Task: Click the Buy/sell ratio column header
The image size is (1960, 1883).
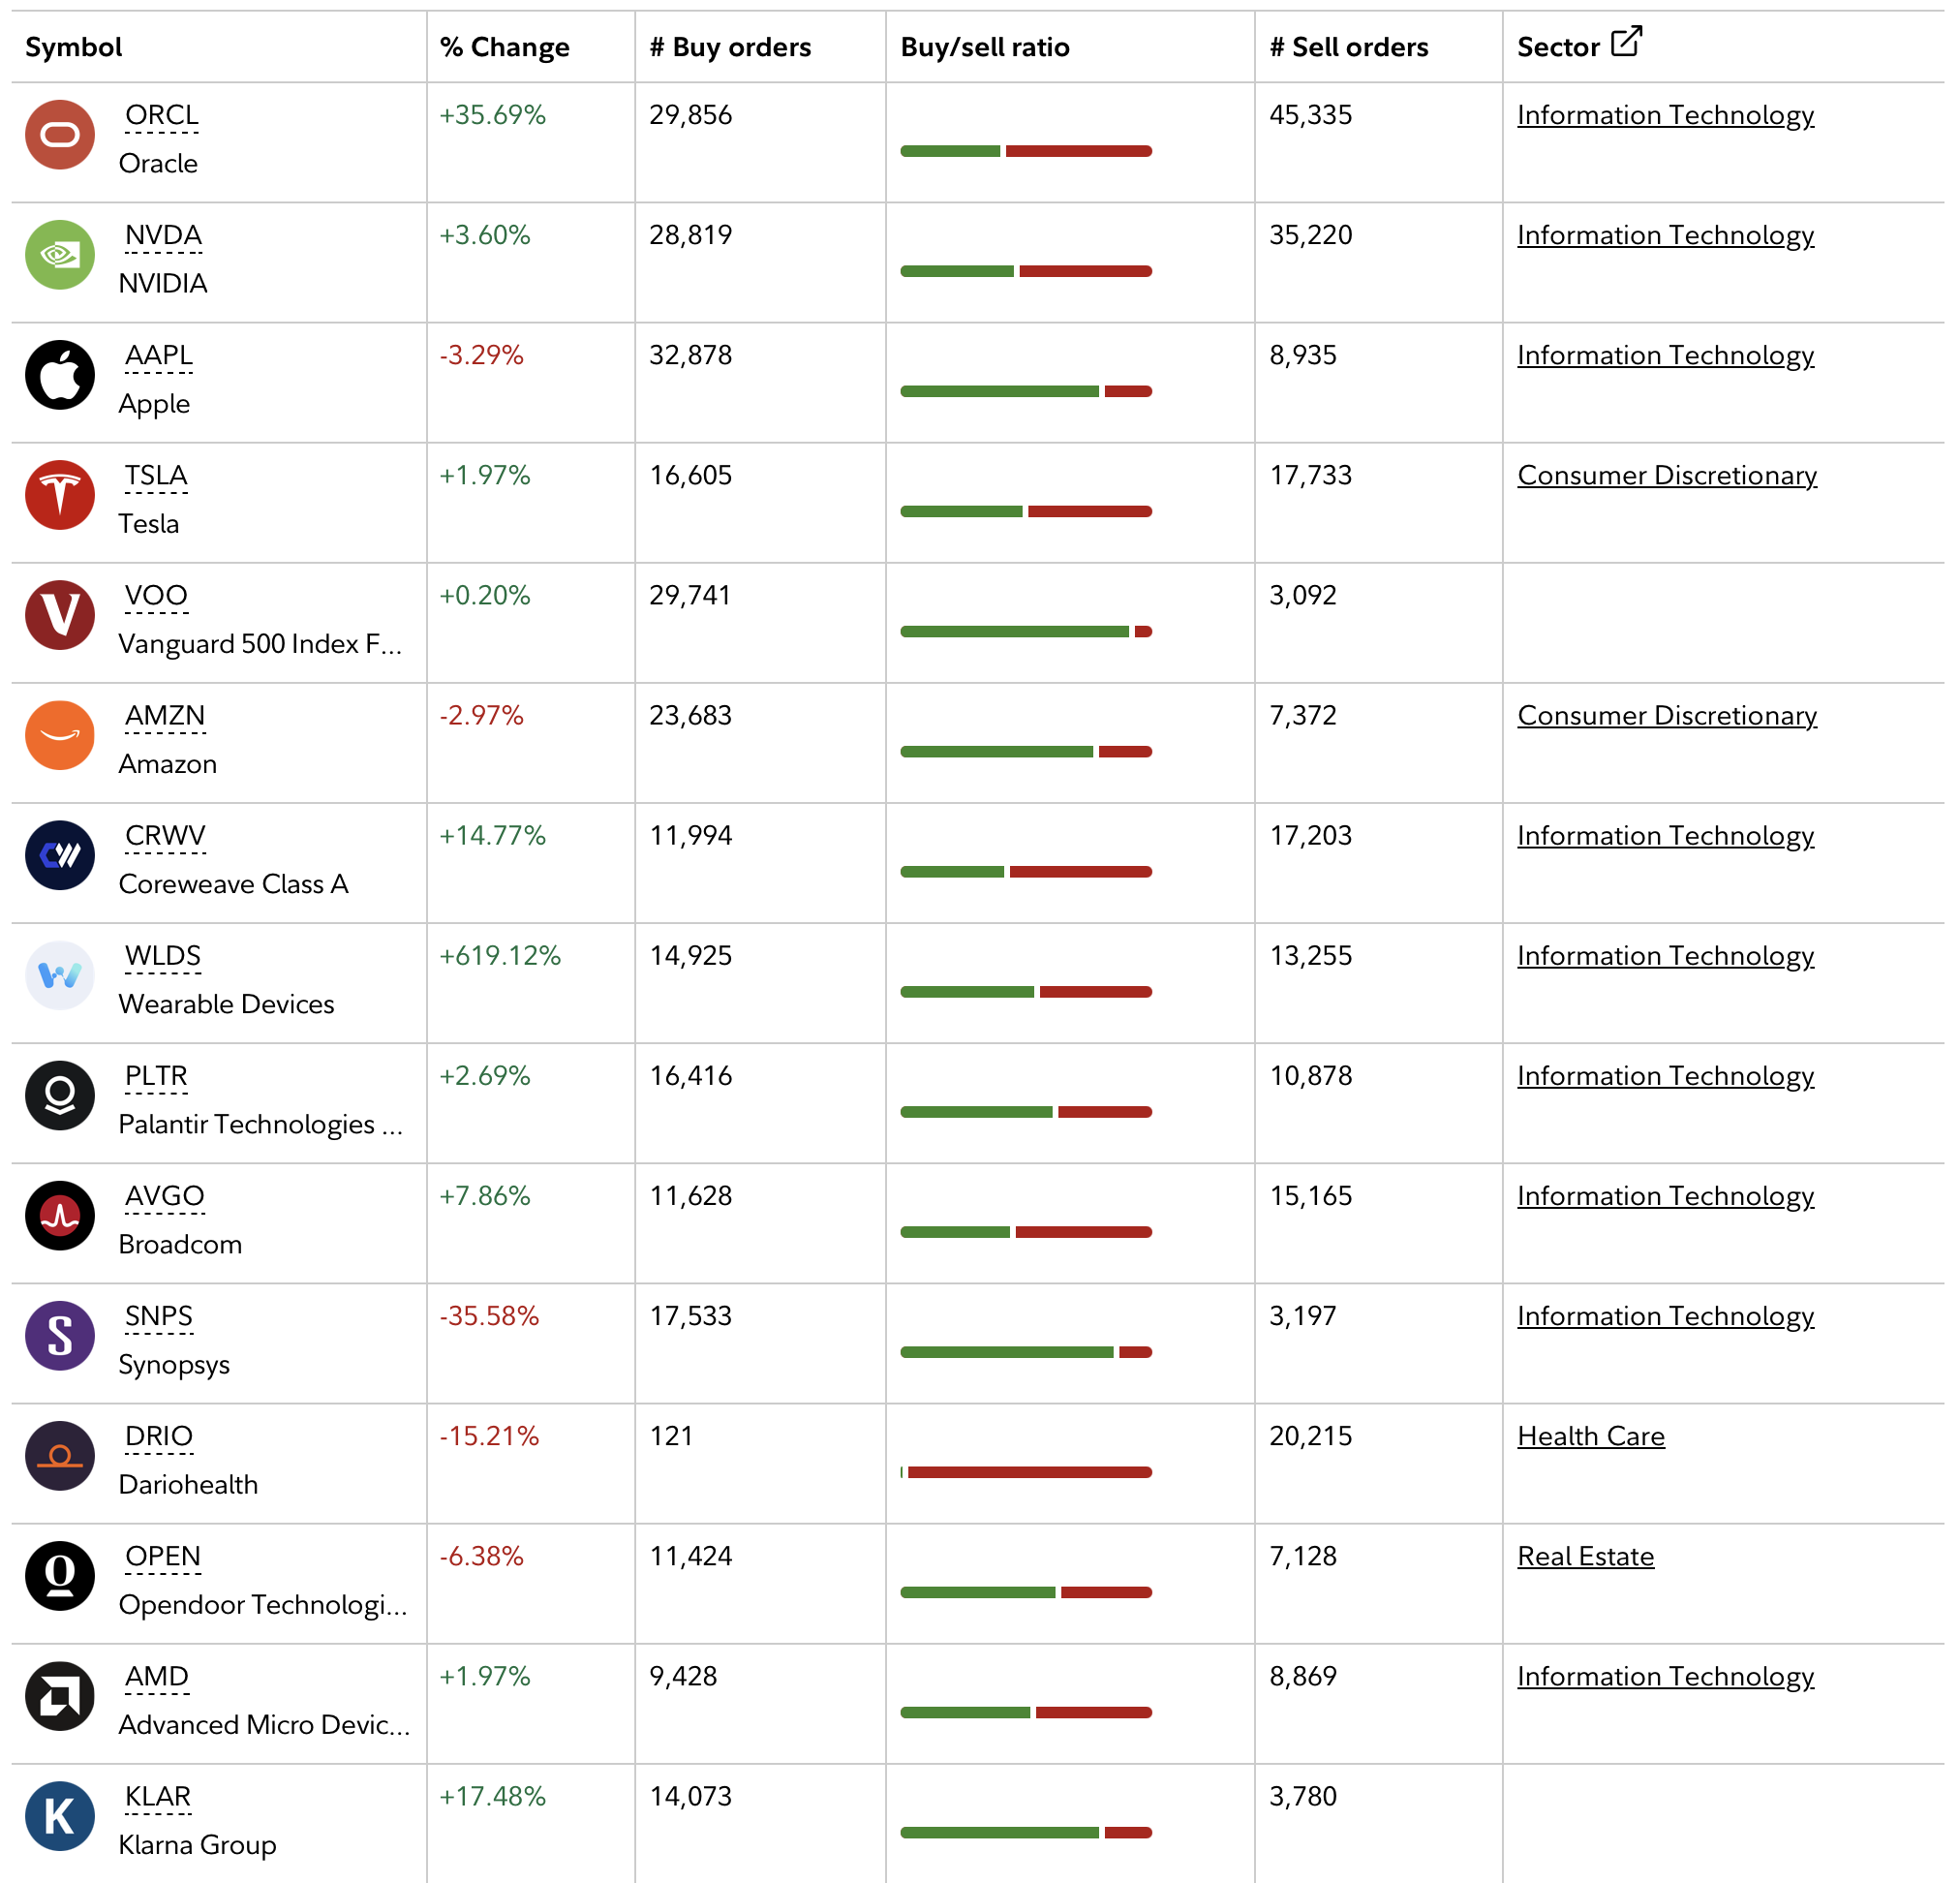Action: pos(985,47)
